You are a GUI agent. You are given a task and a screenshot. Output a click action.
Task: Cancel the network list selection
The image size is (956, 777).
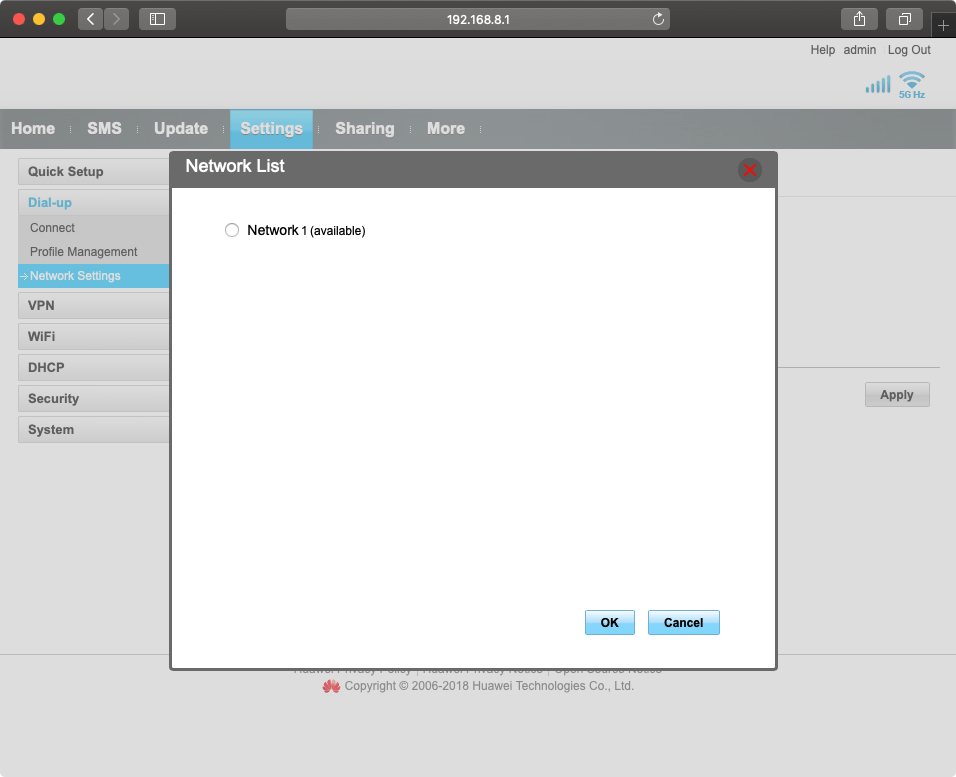coord(683,622)
